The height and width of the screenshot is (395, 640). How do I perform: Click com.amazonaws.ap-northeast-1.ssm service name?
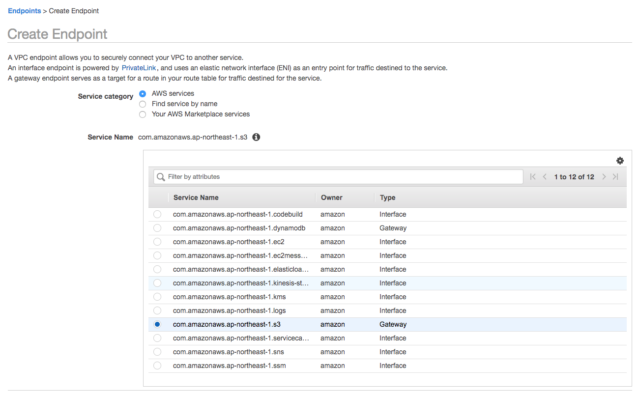click(229, 366)
